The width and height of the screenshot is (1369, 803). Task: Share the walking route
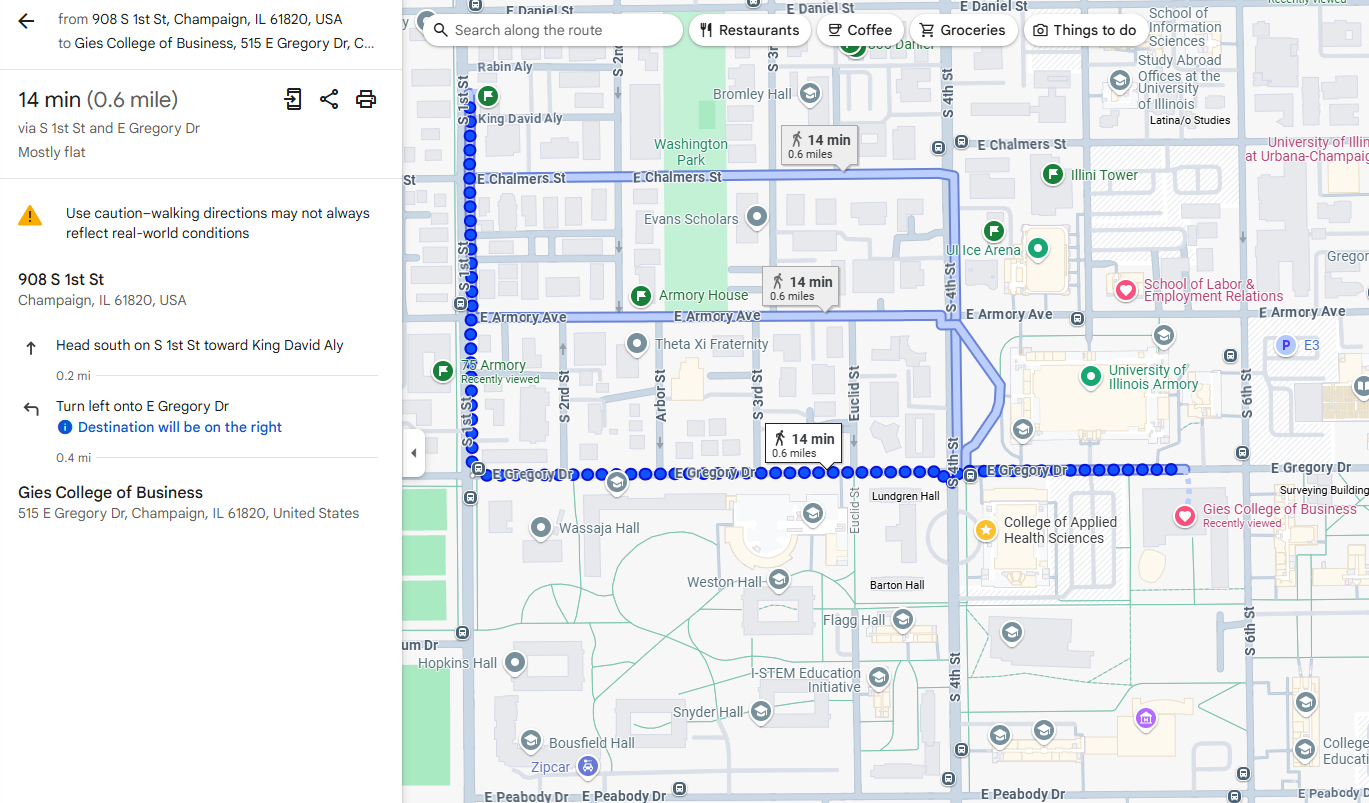pyautogui.click(x=329, y=99)
